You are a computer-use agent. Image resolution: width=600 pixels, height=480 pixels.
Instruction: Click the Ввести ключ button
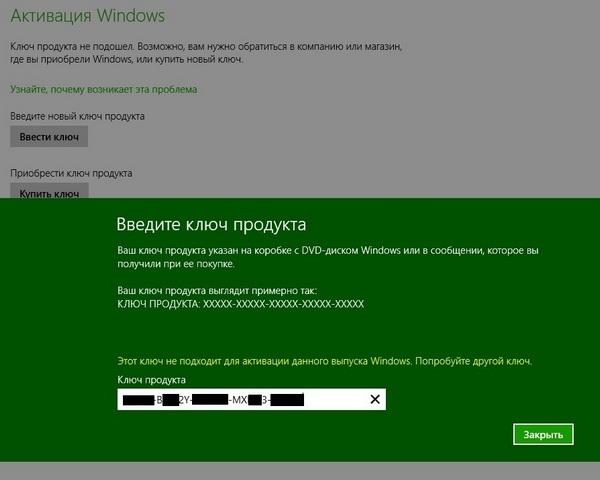click(x=49, y=137)
